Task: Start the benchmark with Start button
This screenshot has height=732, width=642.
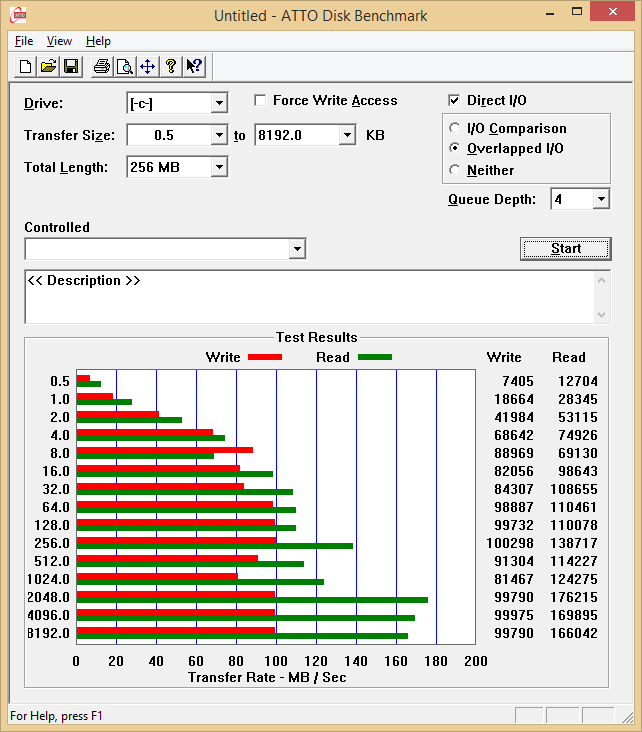Action: (x=566, y=248)
